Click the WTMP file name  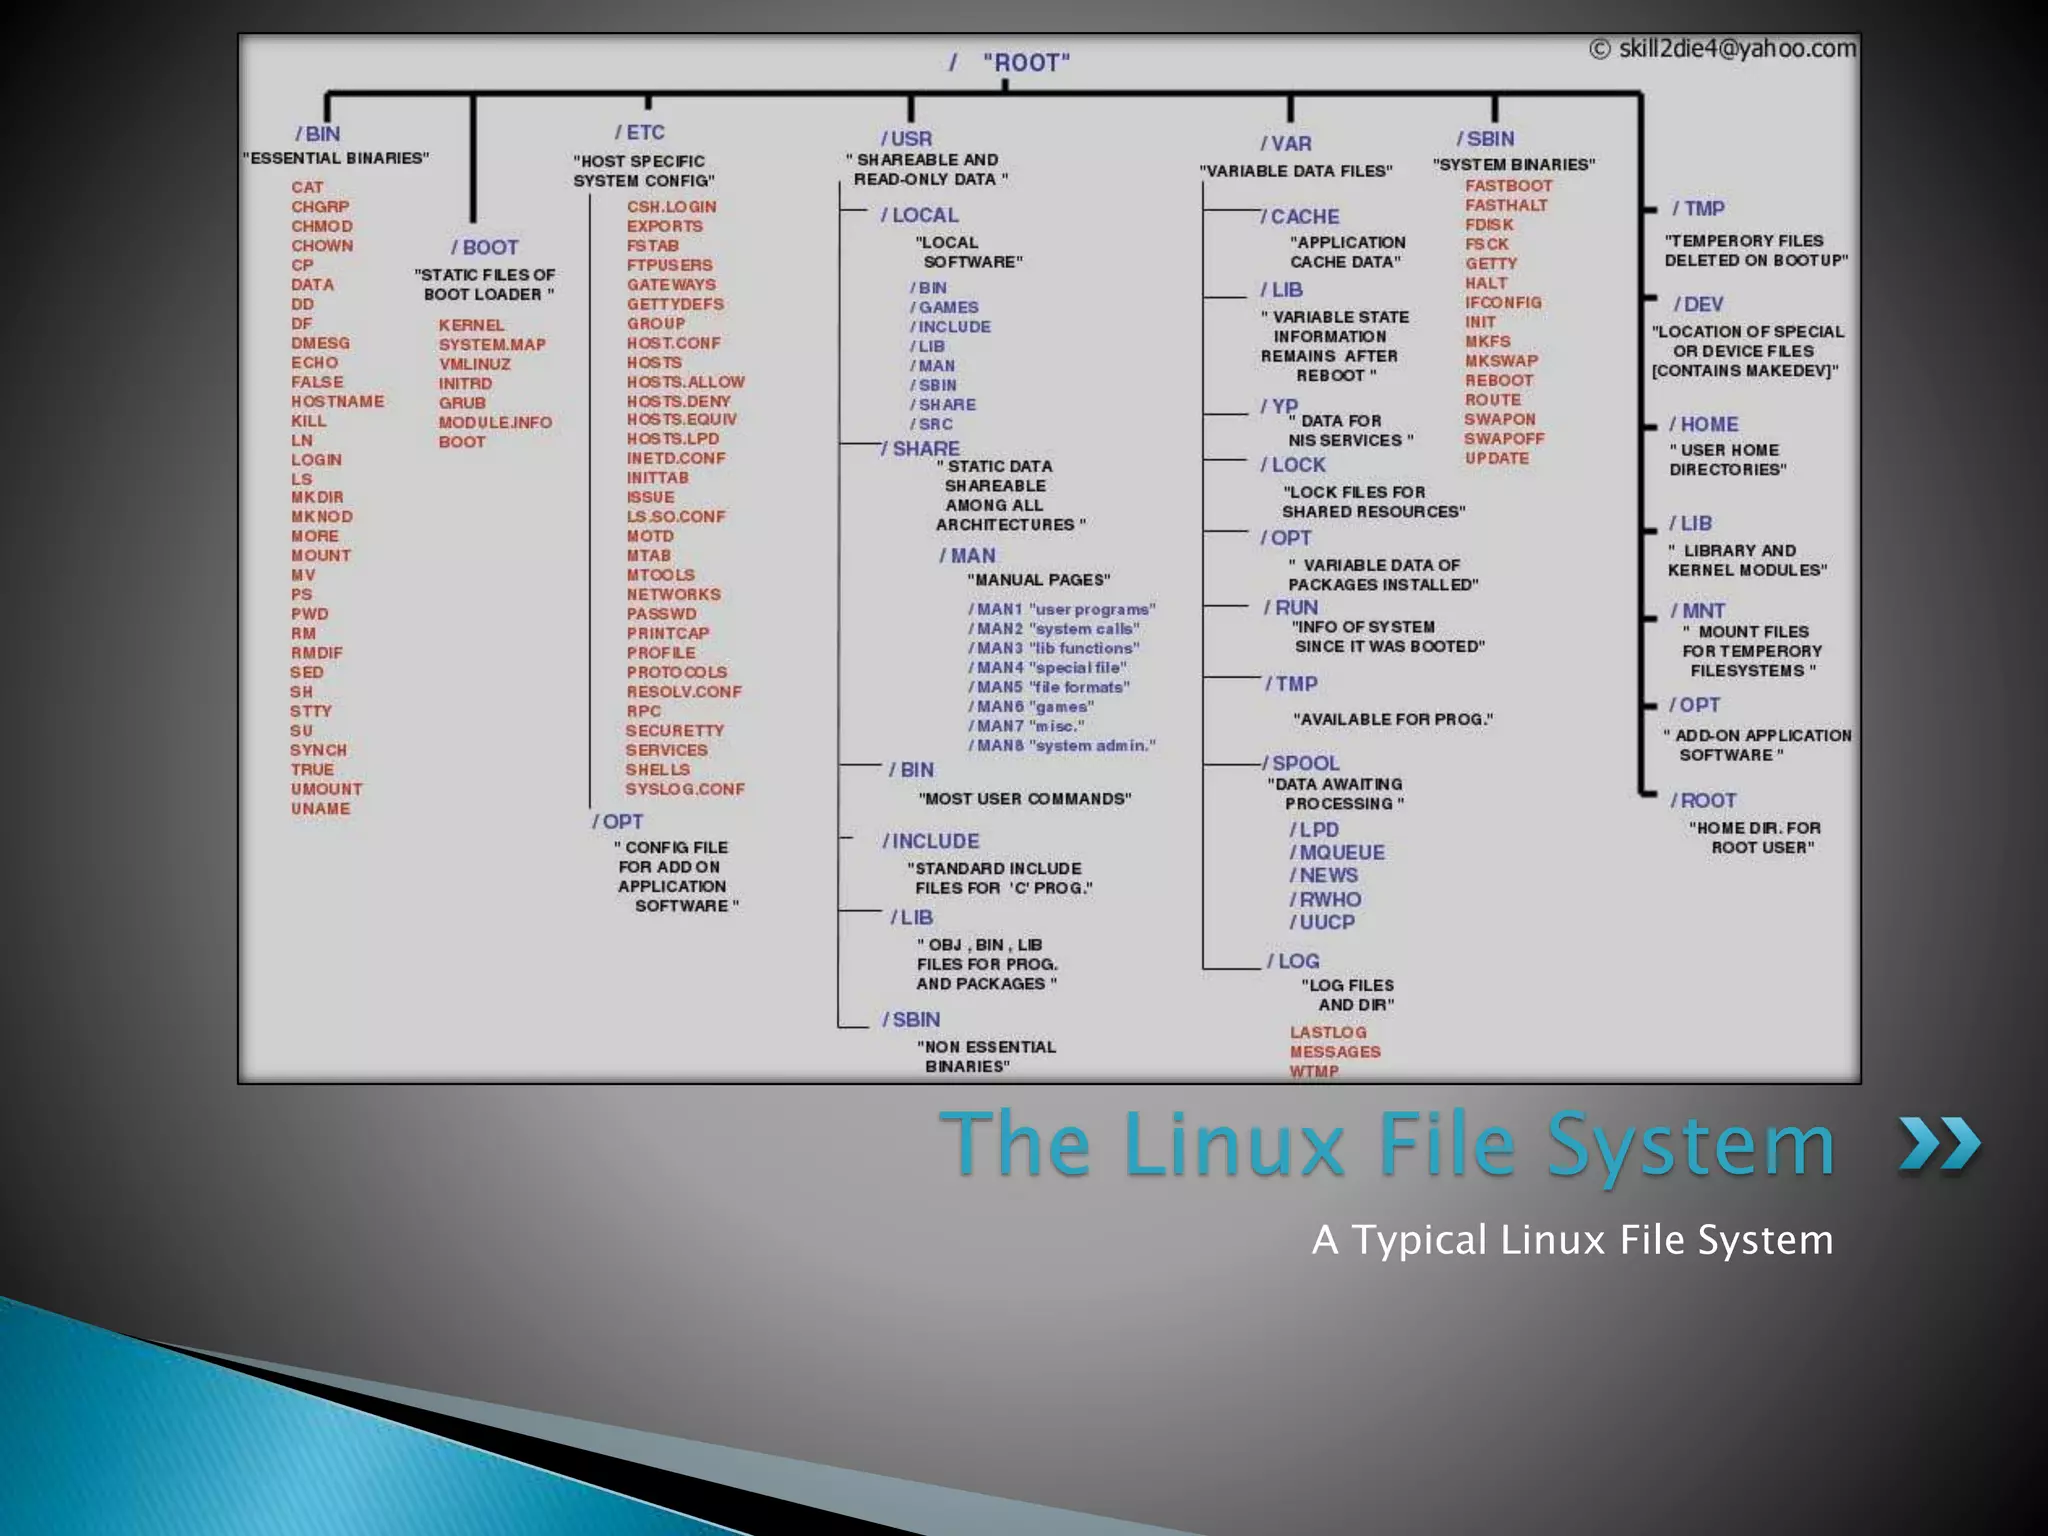[1314, 1072]
